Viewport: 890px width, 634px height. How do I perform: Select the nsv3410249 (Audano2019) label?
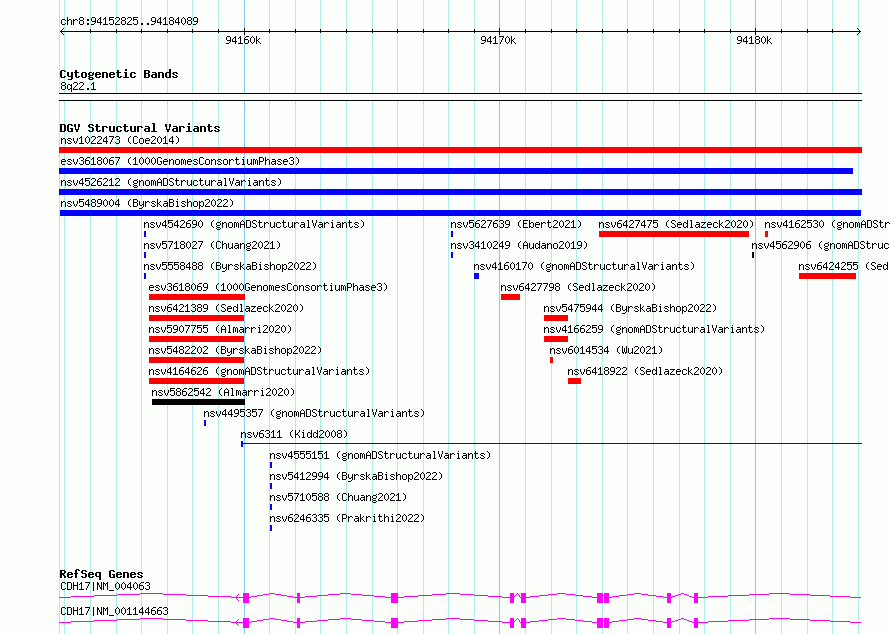pos(519,245)
